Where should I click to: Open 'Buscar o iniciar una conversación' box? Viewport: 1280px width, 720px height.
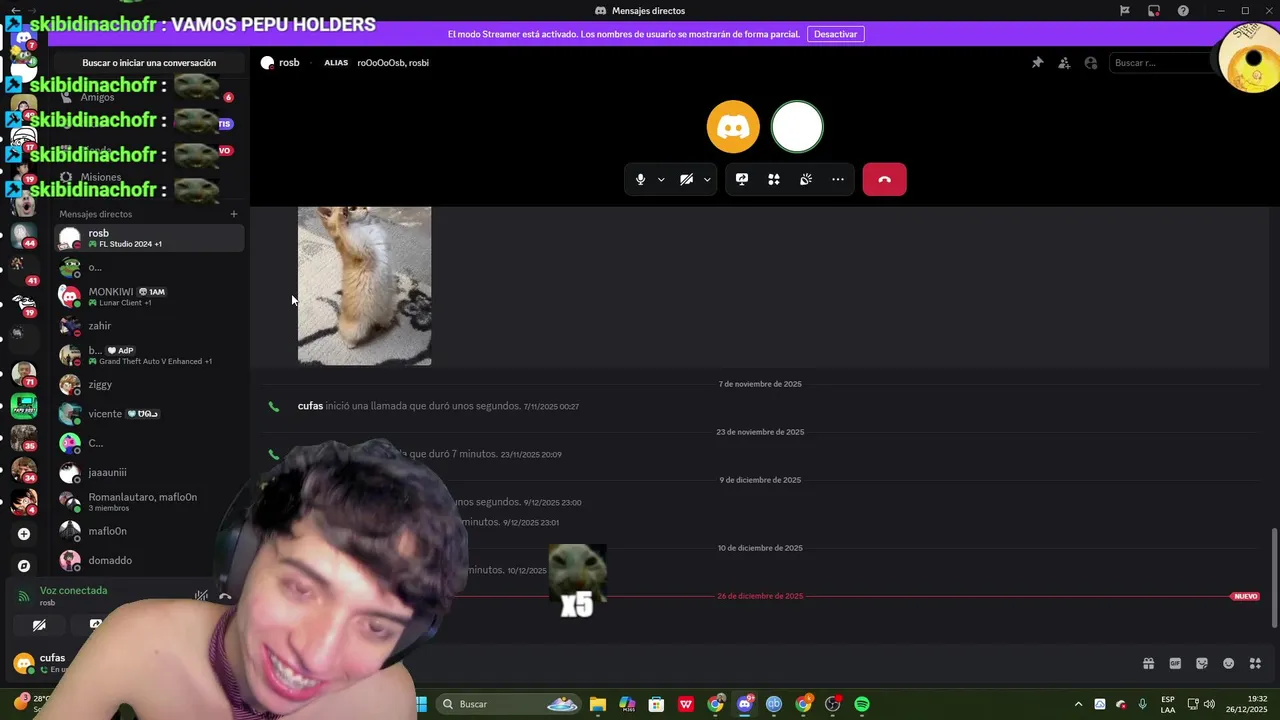[x=149, y=63]
